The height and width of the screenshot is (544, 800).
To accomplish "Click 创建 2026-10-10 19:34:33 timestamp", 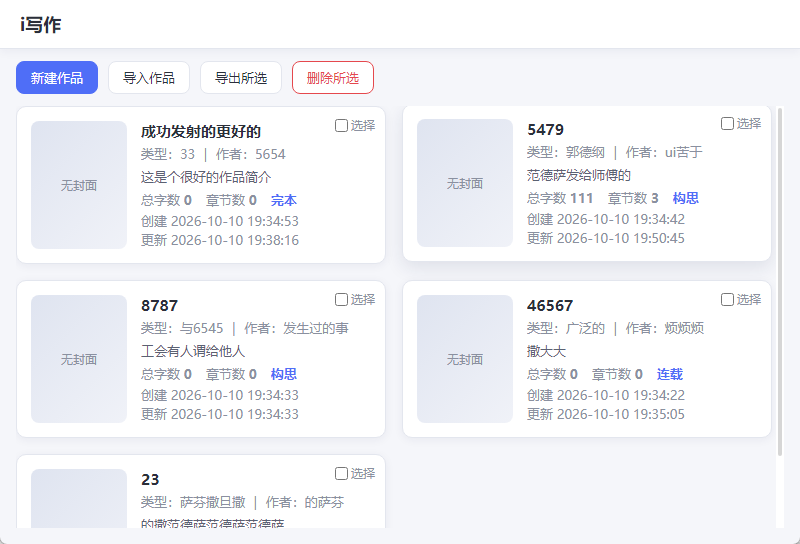I will point(220,395).
